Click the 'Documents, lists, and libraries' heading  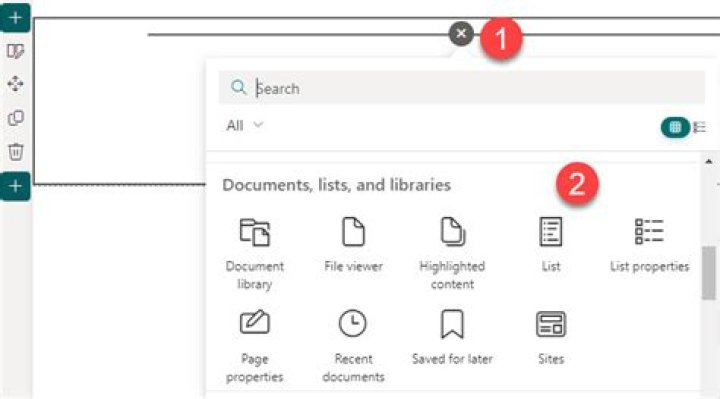337,185
